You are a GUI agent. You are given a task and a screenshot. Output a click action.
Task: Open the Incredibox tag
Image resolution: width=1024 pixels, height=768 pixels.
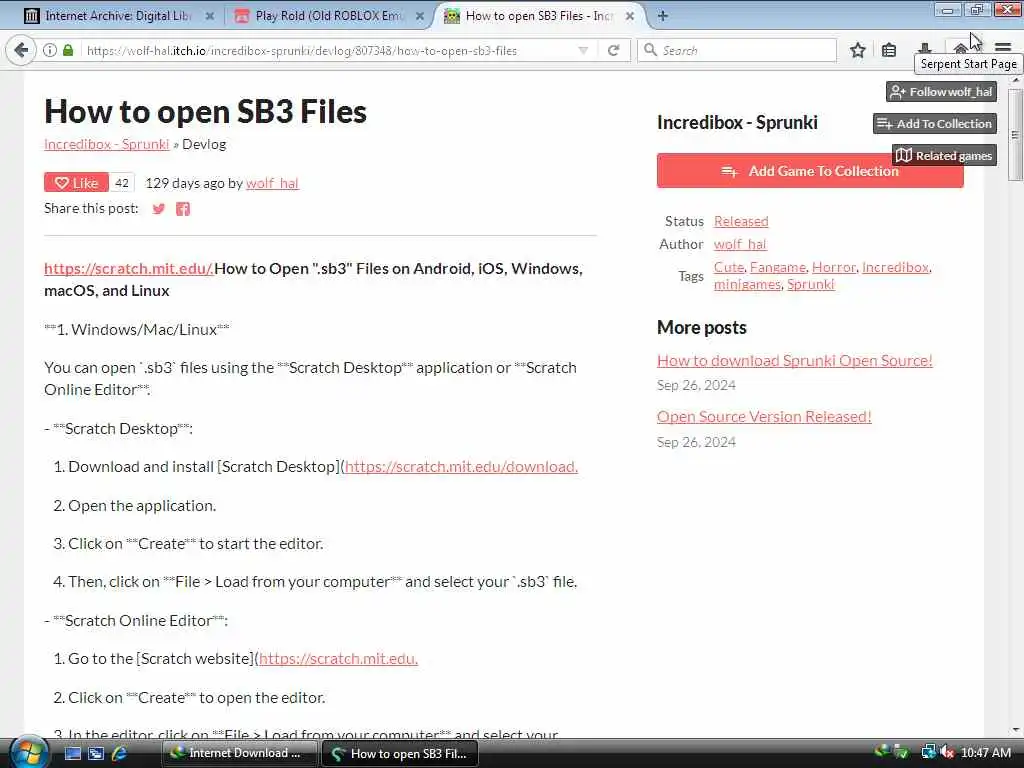(x=895, y=267)
